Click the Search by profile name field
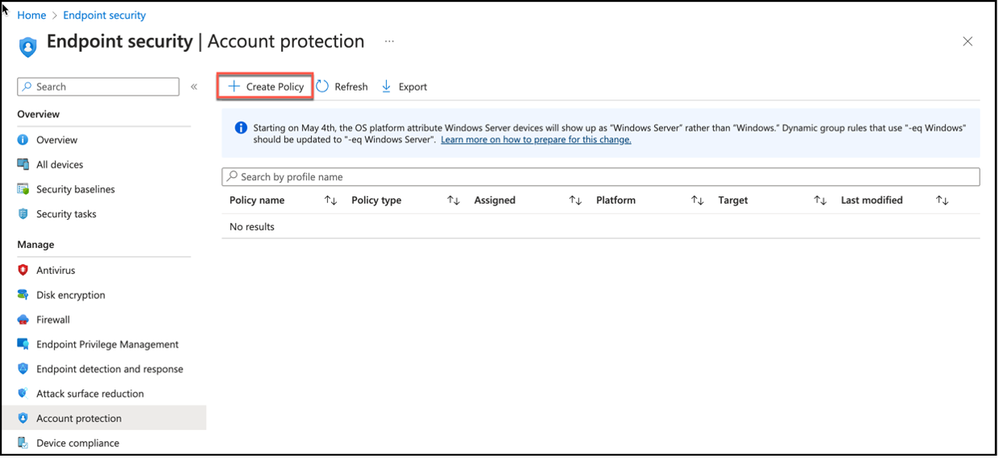The width and height of the screenshot is (999, 459). (x=600, y=177)
